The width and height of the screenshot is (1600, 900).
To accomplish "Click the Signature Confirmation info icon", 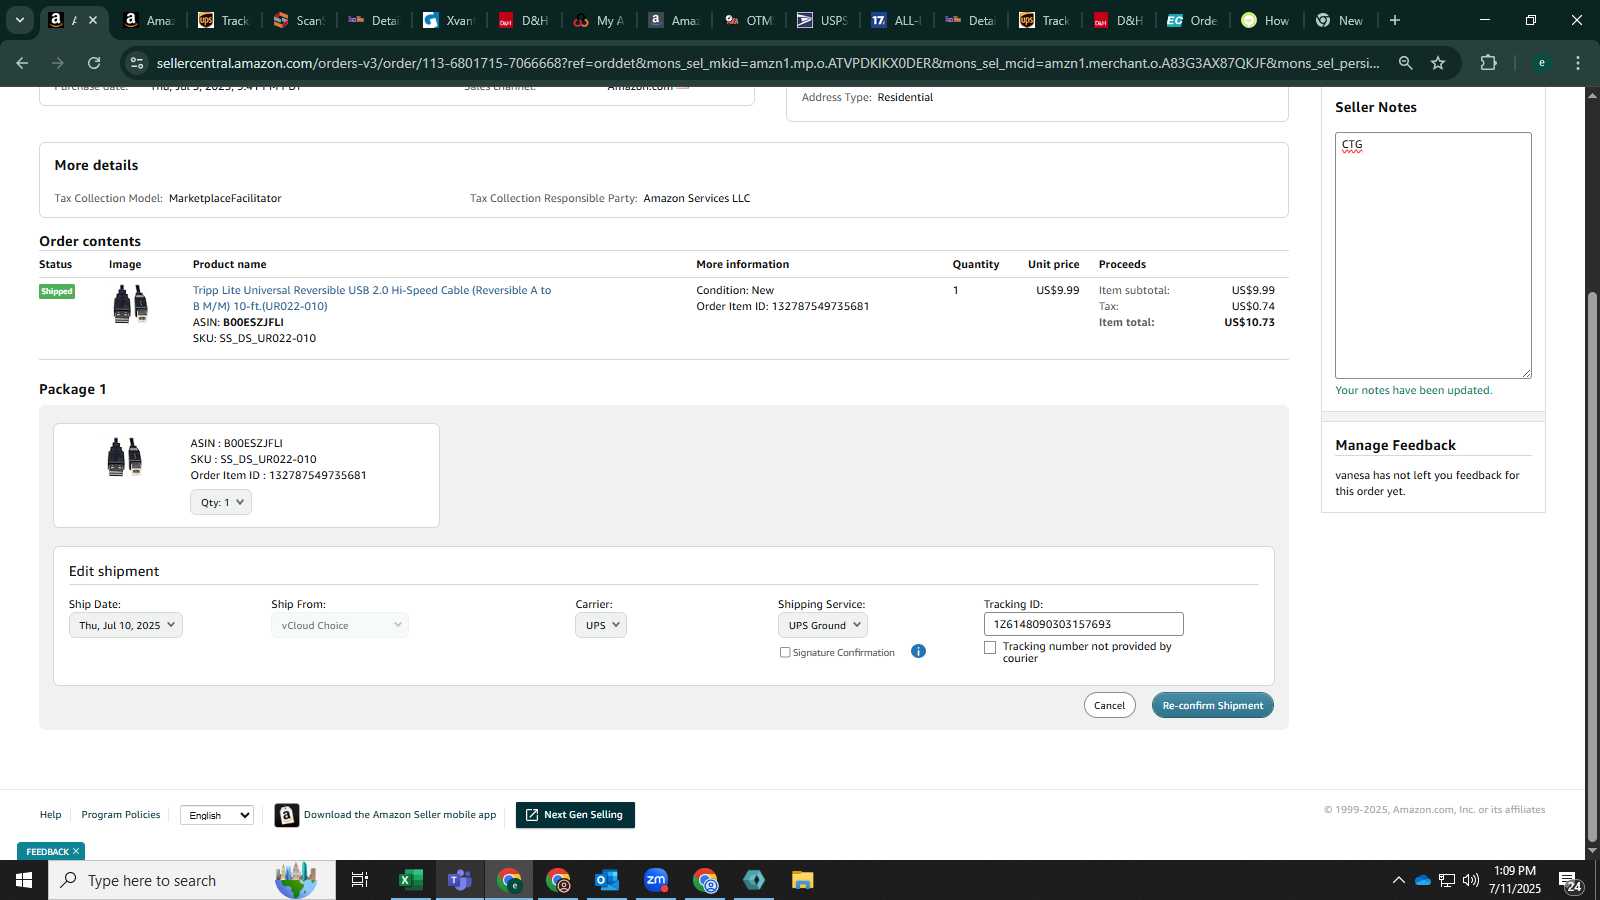I will click(918, 651).
